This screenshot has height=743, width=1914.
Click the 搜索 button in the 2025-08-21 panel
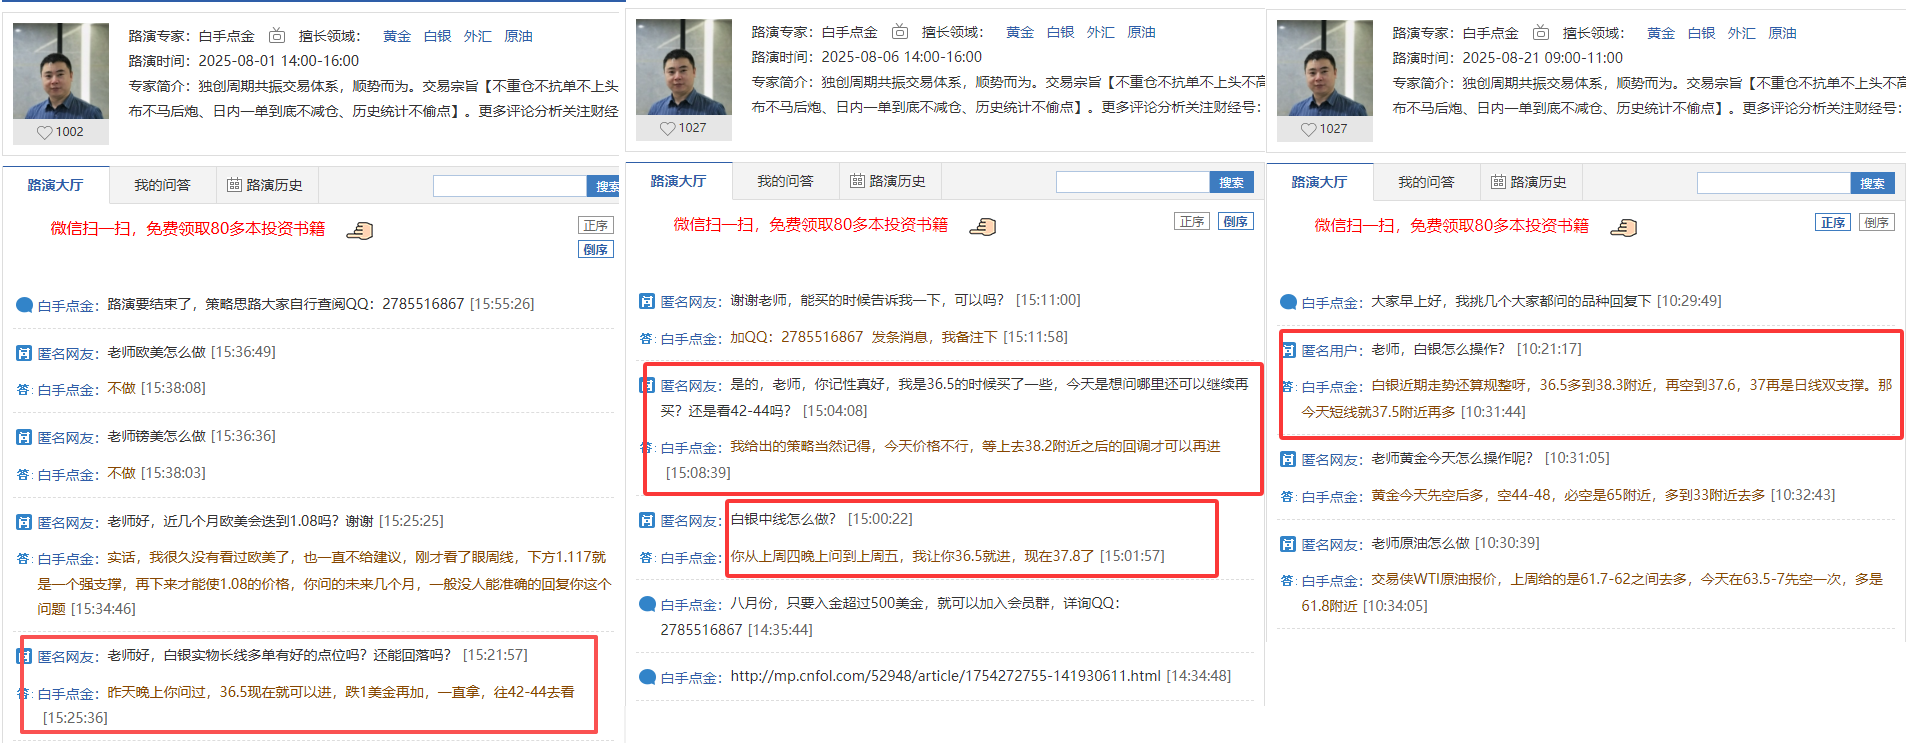click(1873, 184)
